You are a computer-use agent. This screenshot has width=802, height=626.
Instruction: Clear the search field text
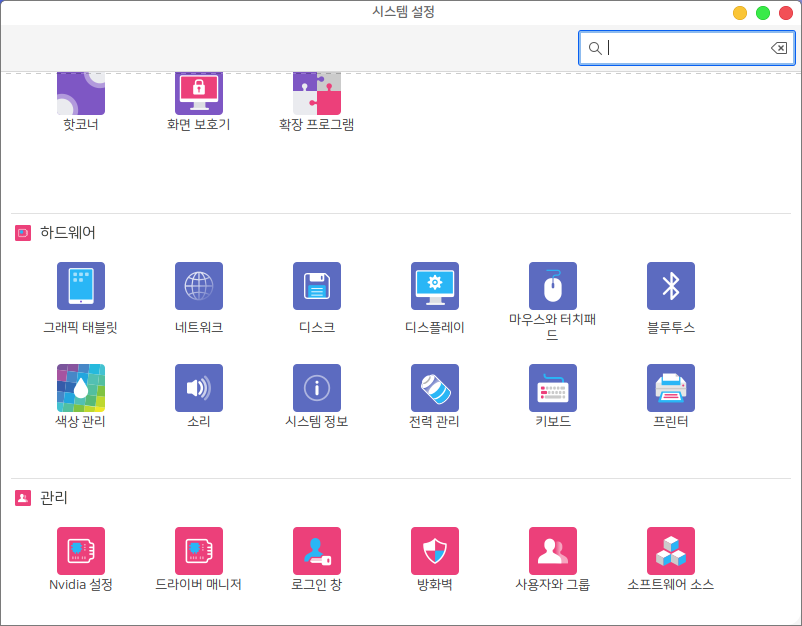click(778, 48)
